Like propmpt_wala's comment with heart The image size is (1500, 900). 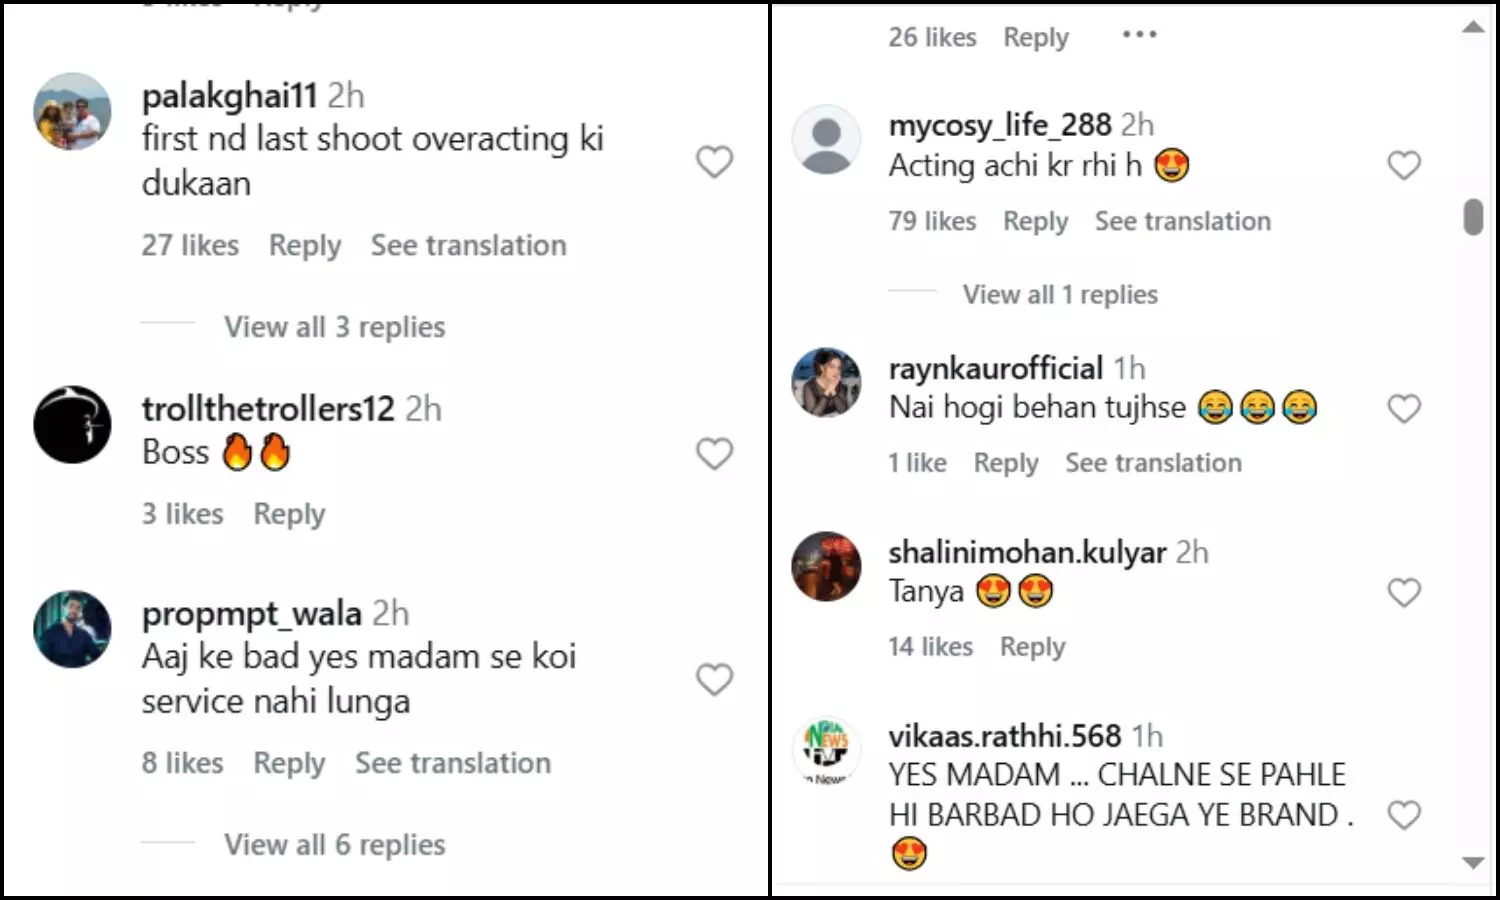(714, 679)
